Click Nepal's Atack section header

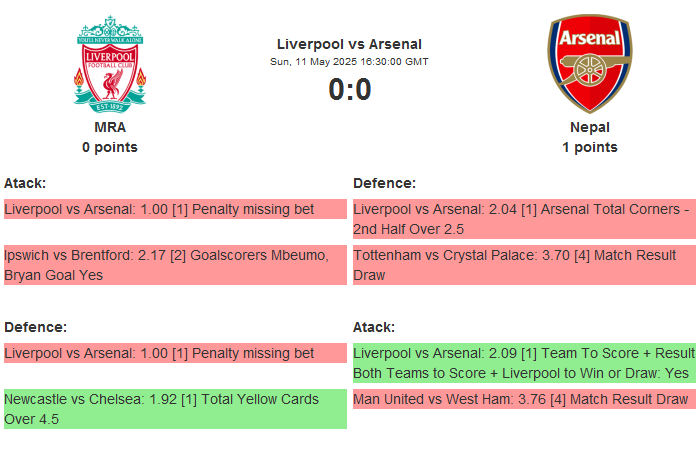point(374,327)
